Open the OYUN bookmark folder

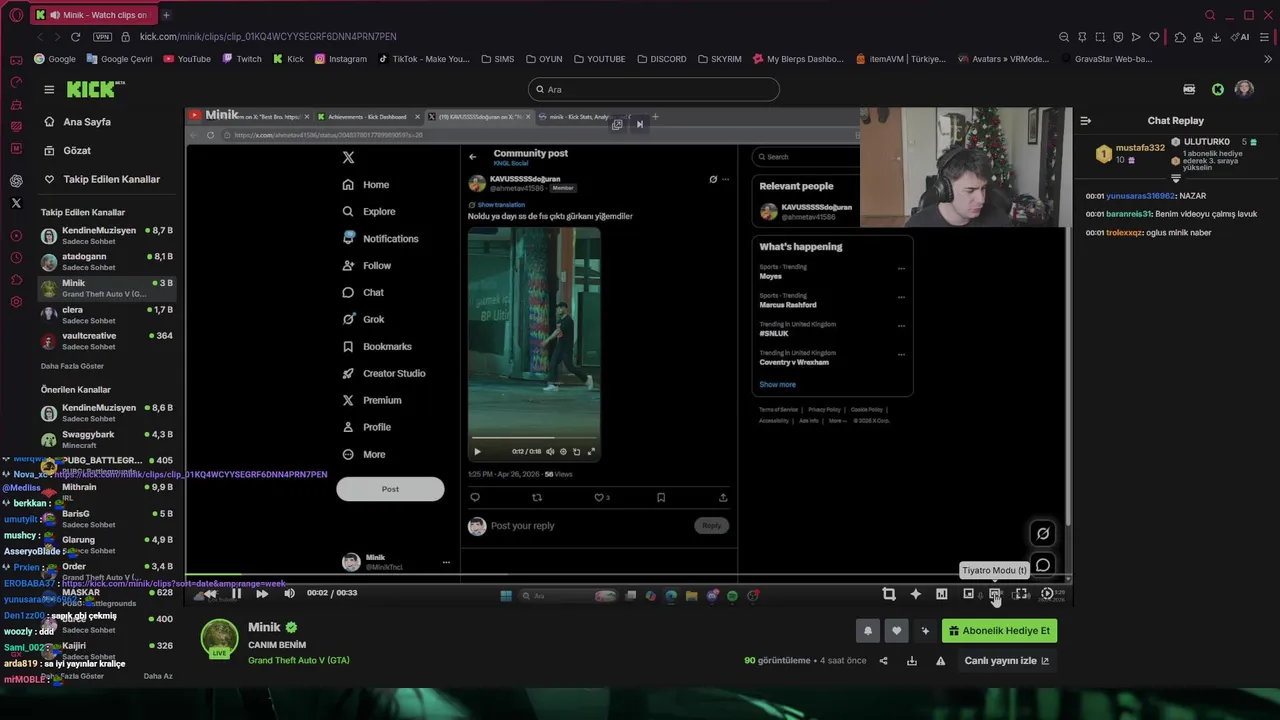pyautogui.click(x=543, y=59)
